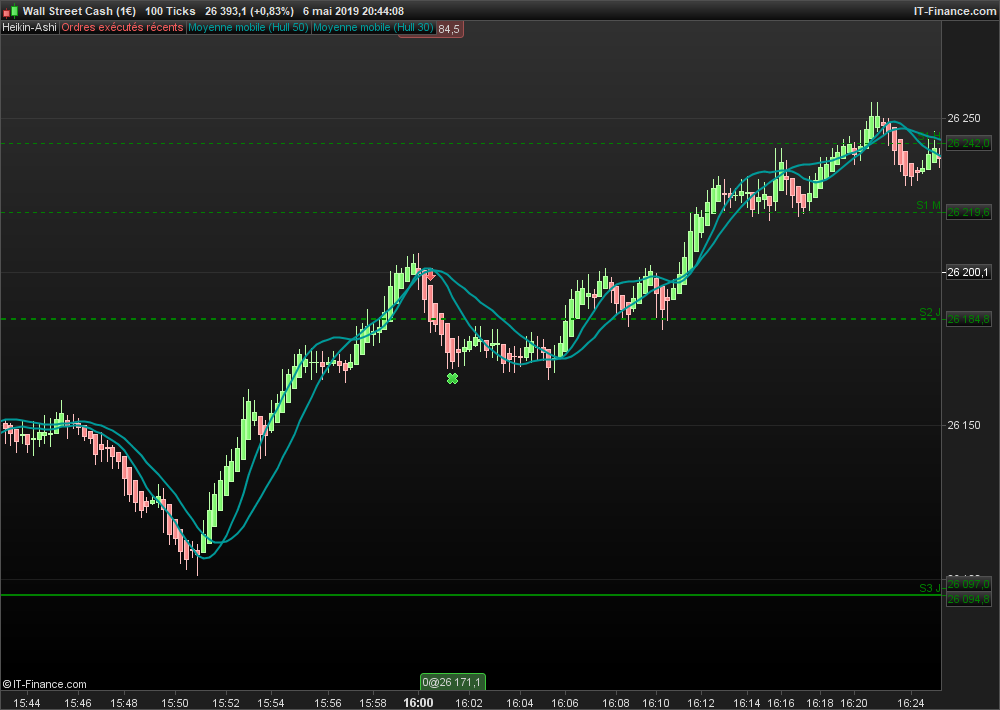Open the Ordres exécutés récents legend label
The height and width of the screenshot is (710, 1000).
pyautogui.click(x=122, y=27)
